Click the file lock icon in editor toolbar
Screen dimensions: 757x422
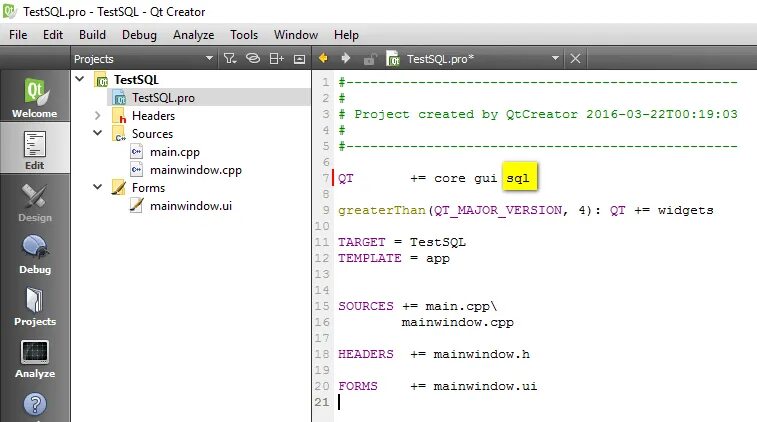point(370,59)
